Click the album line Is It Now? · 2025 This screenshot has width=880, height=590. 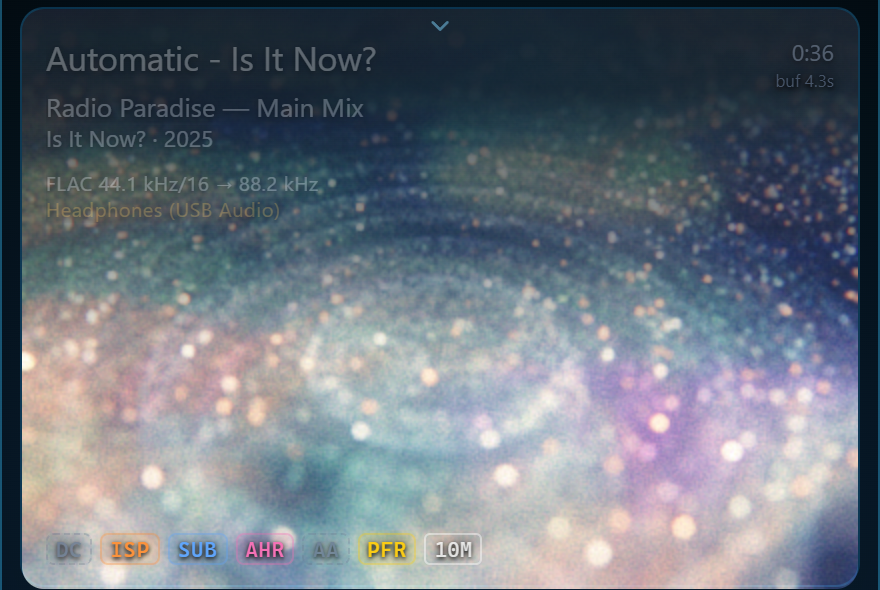[130, 139]
